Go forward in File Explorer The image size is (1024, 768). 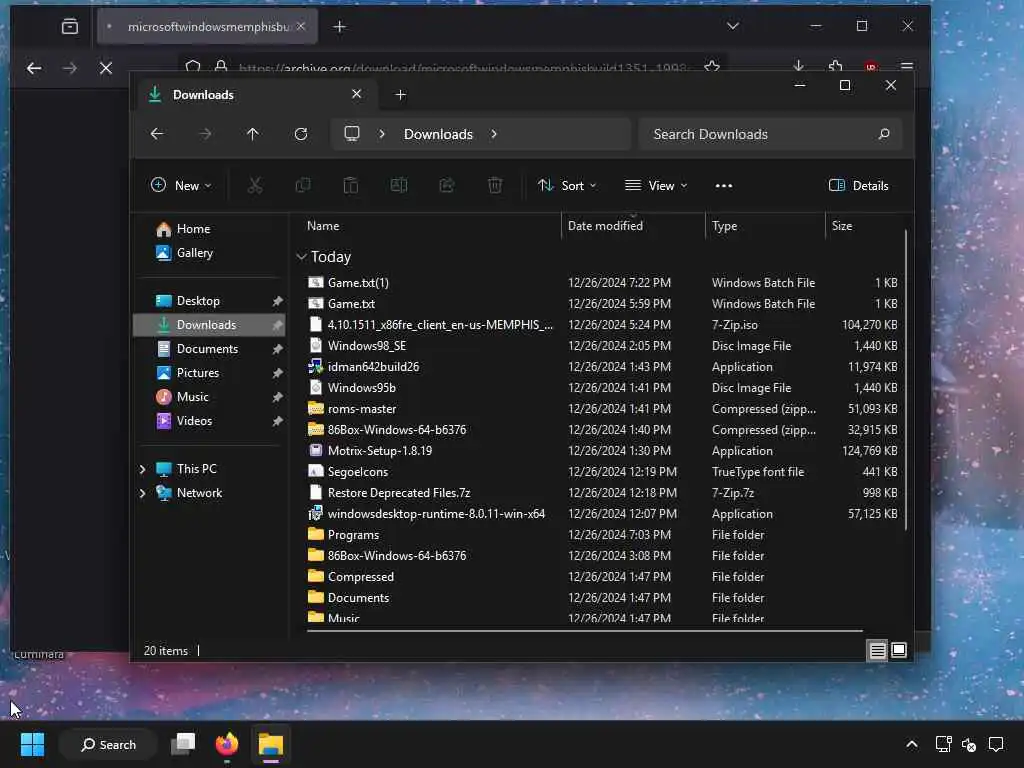[x=205, y=134]
